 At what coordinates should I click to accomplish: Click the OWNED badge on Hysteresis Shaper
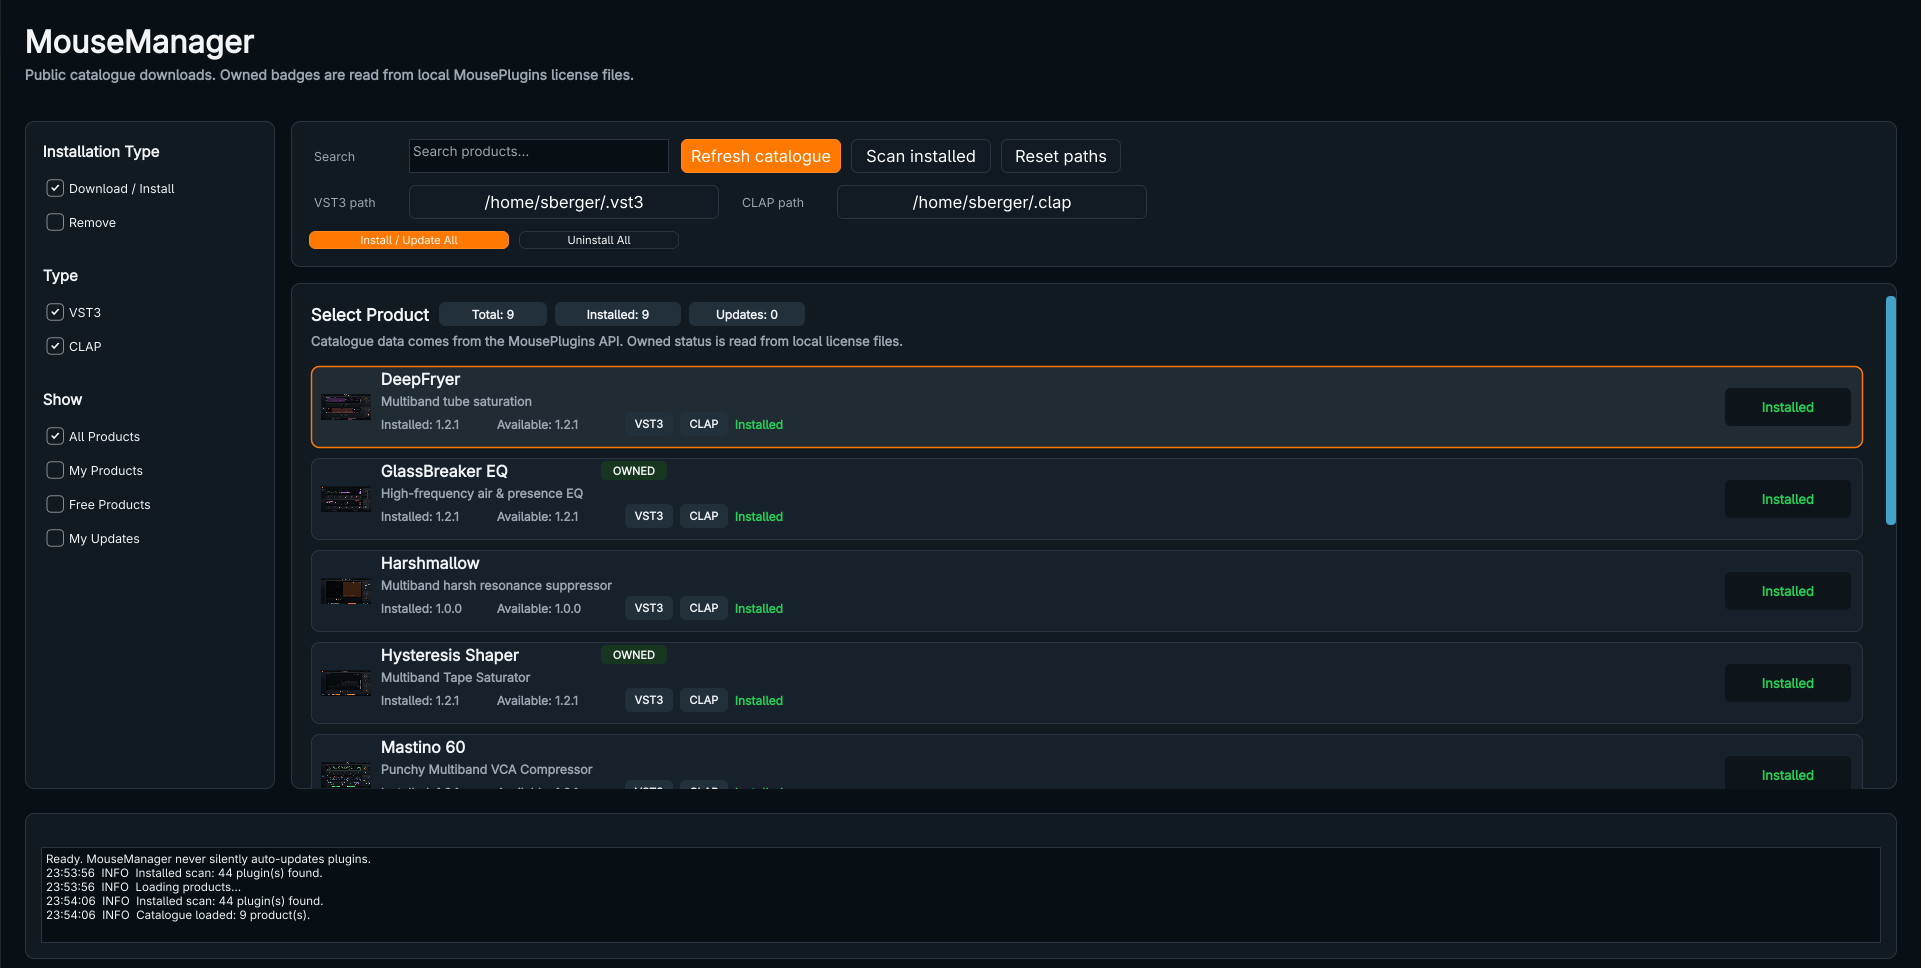coord(634,655)
